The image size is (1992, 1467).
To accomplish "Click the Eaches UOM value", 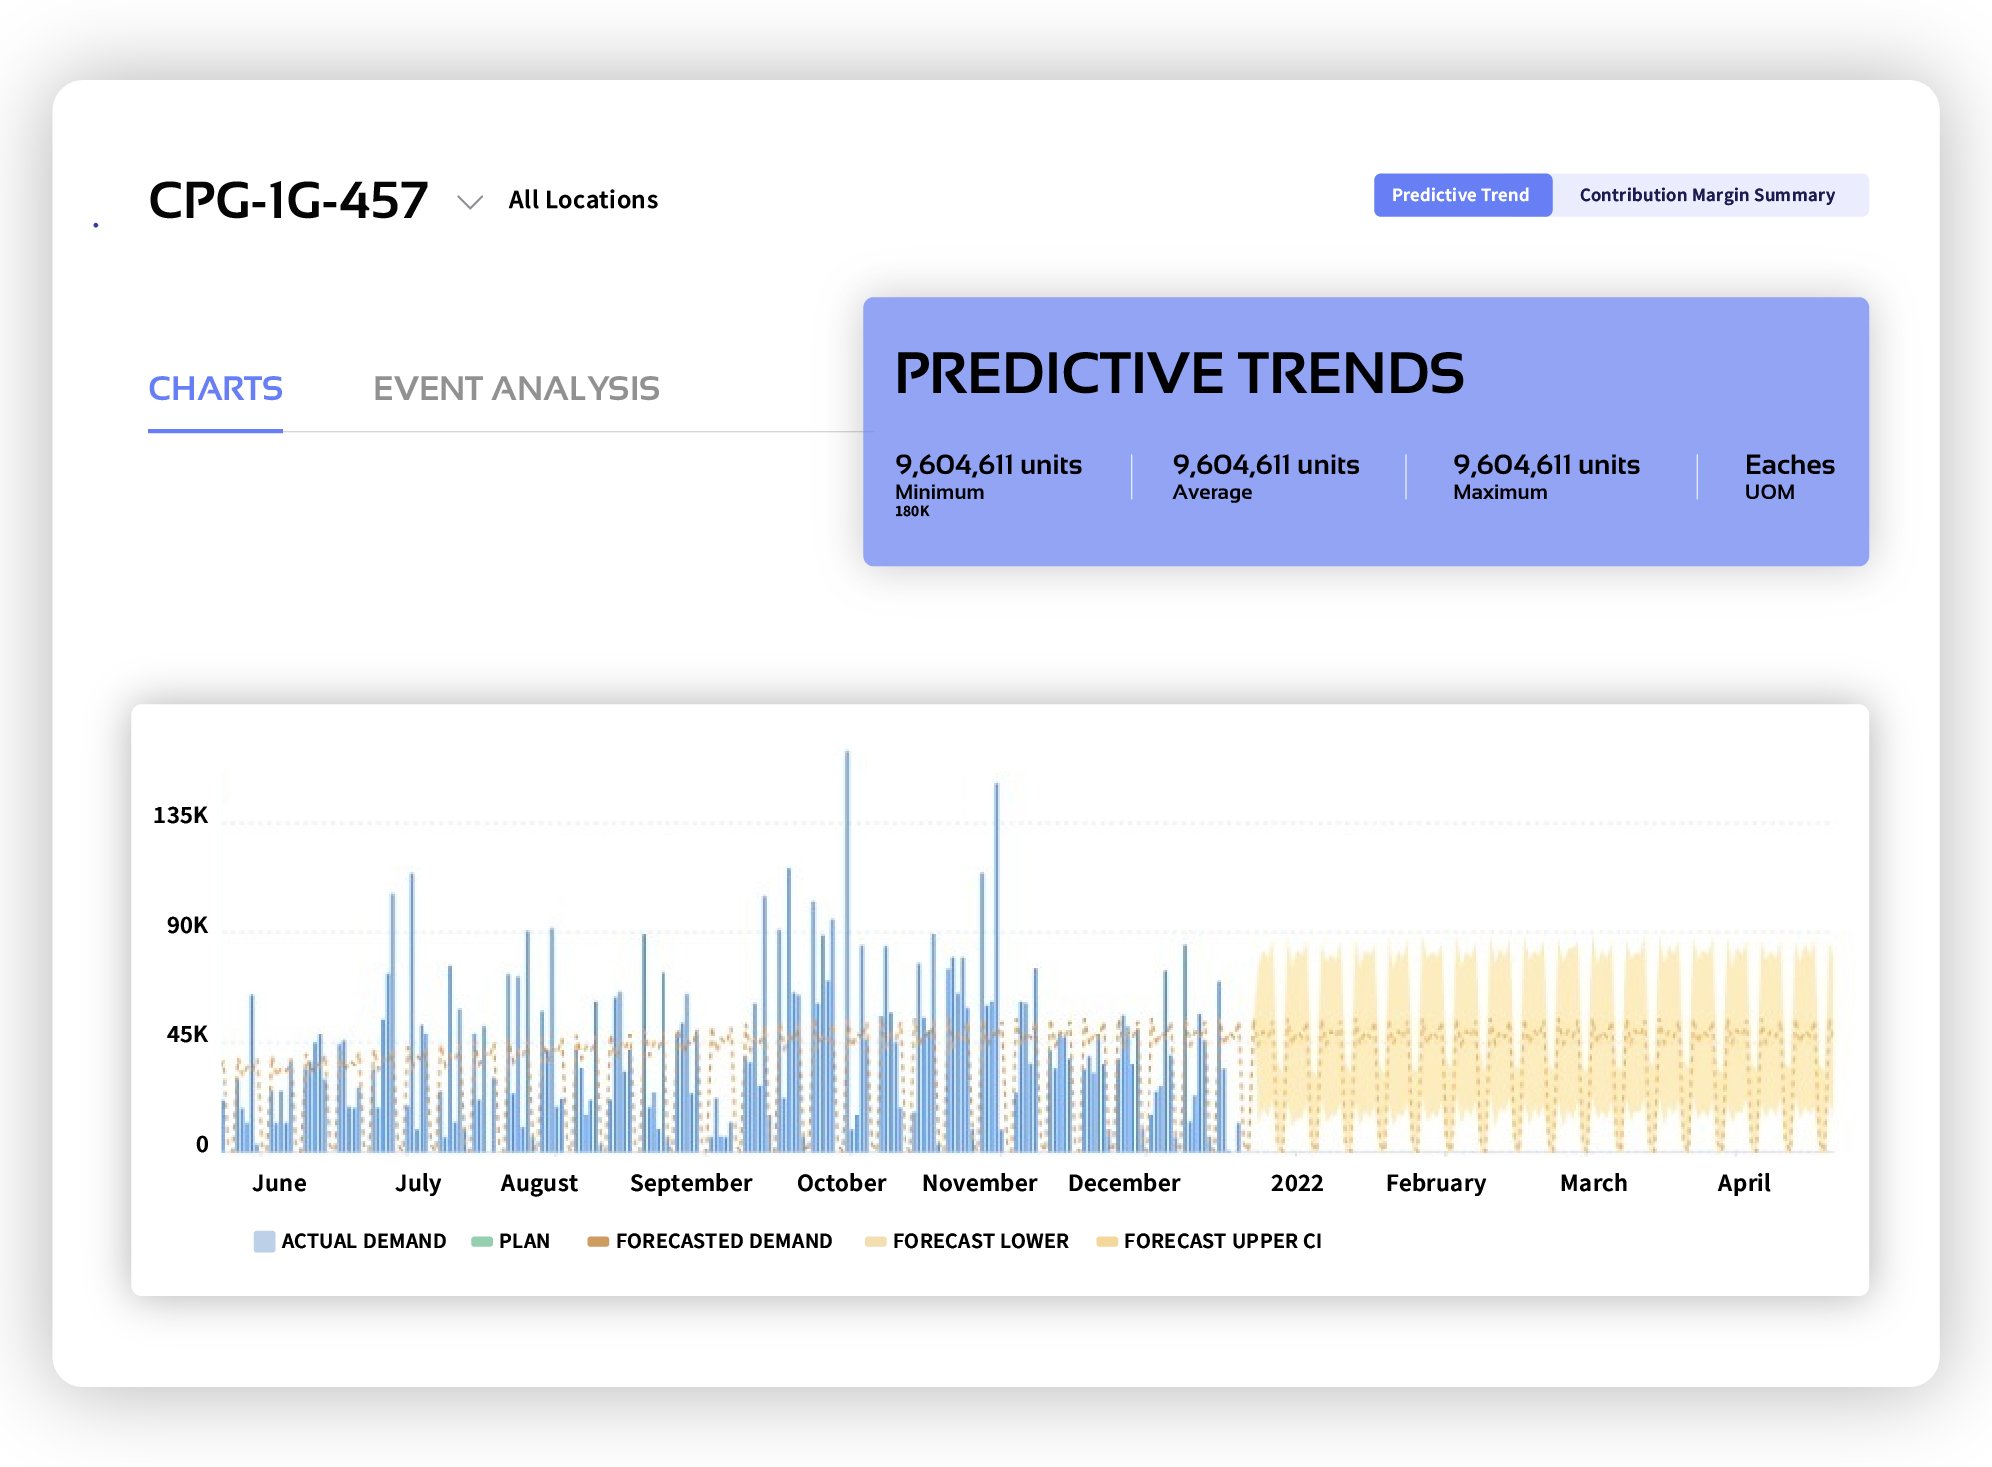I will click(x=1789, y=465).
